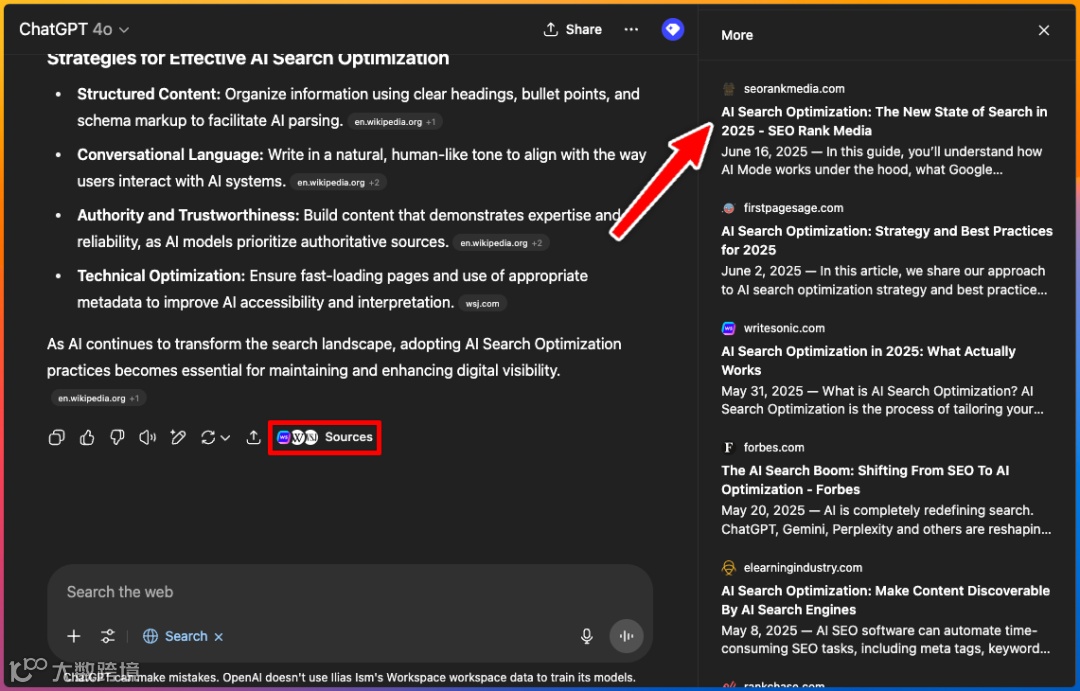The image size is (1080, 691).
Task: Open 'Strategy and Best Practices for 2025' link
Action: click(886, 240)
